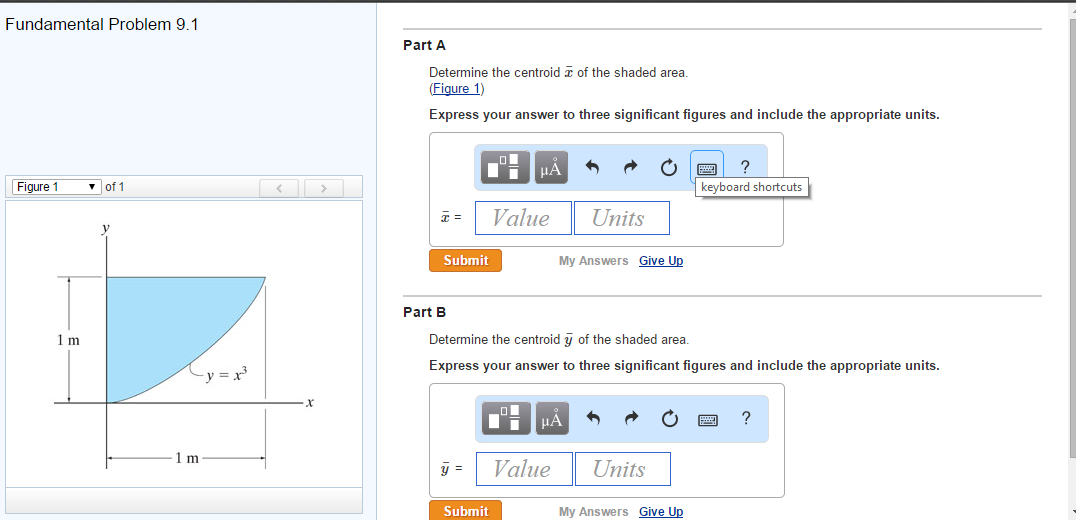Open help question mark in Part B
Screen dimensions: 1076x520
(747, 418)
